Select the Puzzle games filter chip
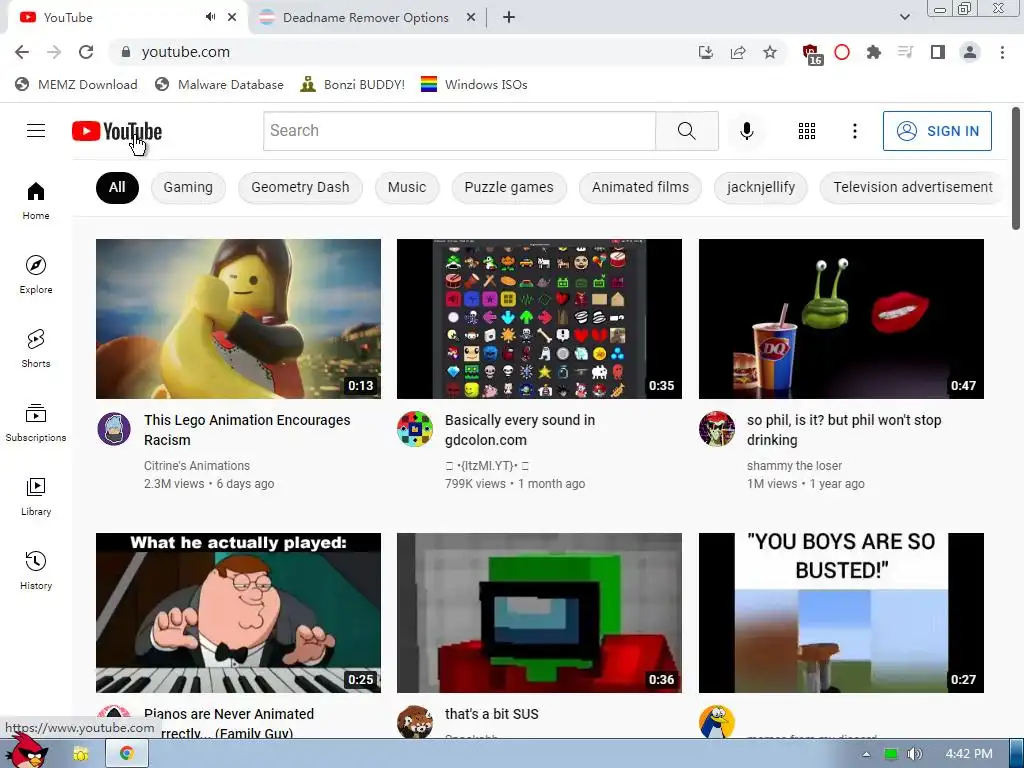The height and width of the screenshot is (768, 1024). coord(509,187)
